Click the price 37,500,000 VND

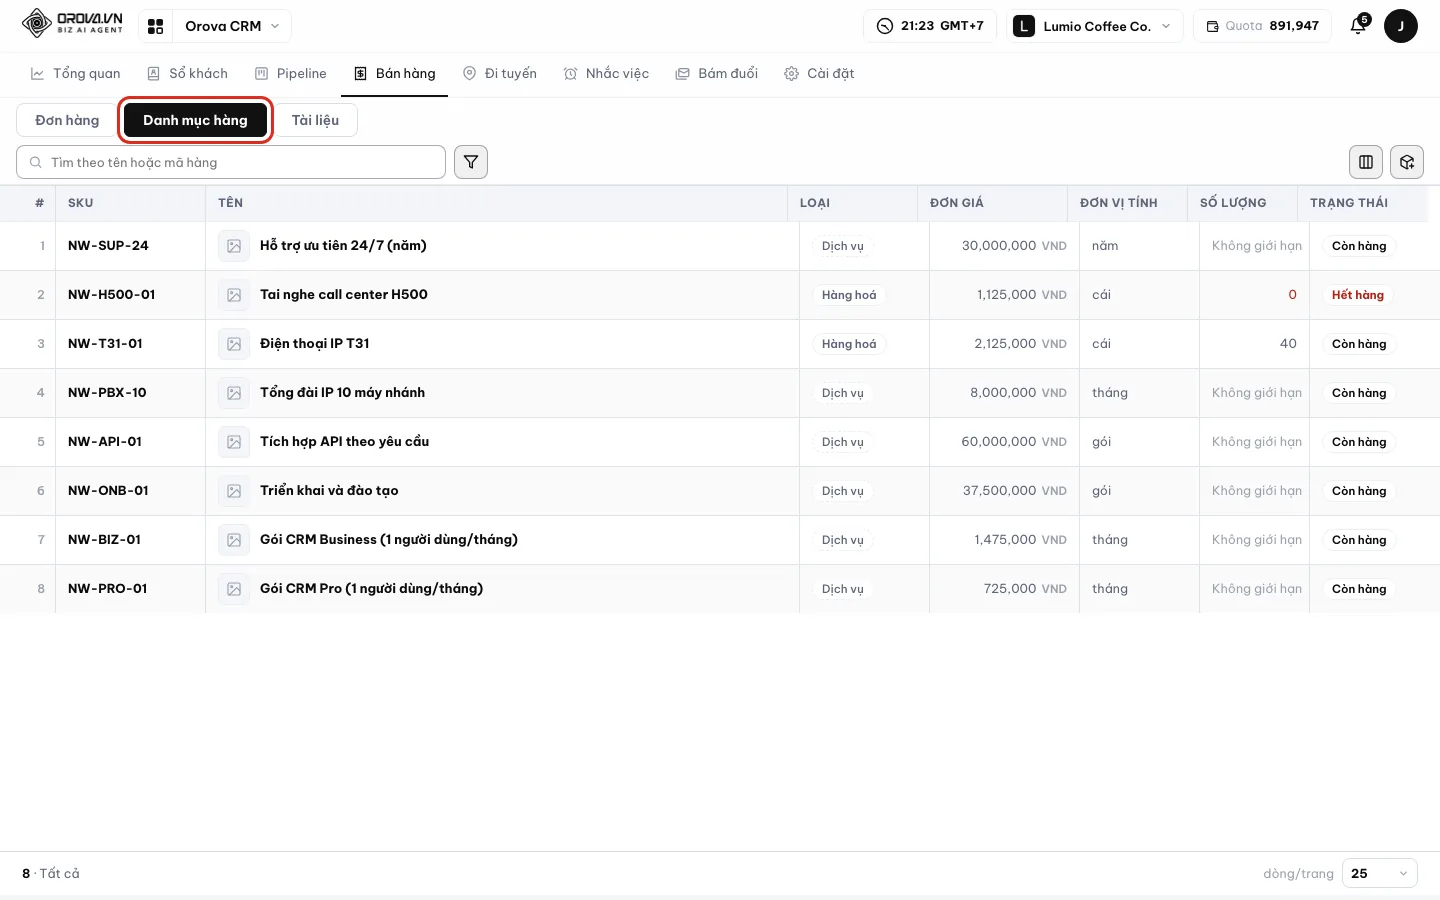click(1015, 491)
